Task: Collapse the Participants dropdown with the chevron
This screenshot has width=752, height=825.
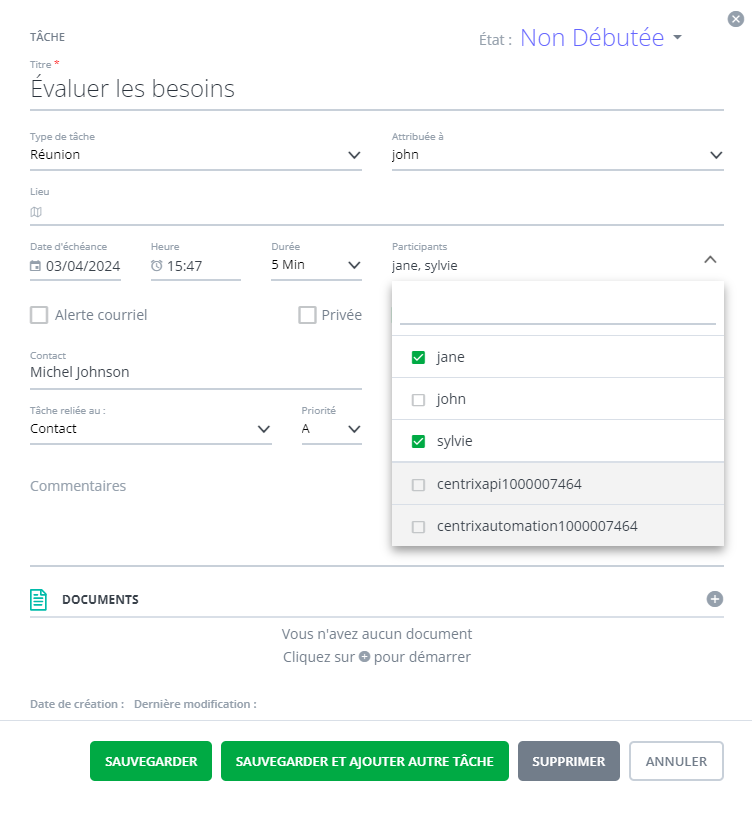Action: tap(711, 258)
